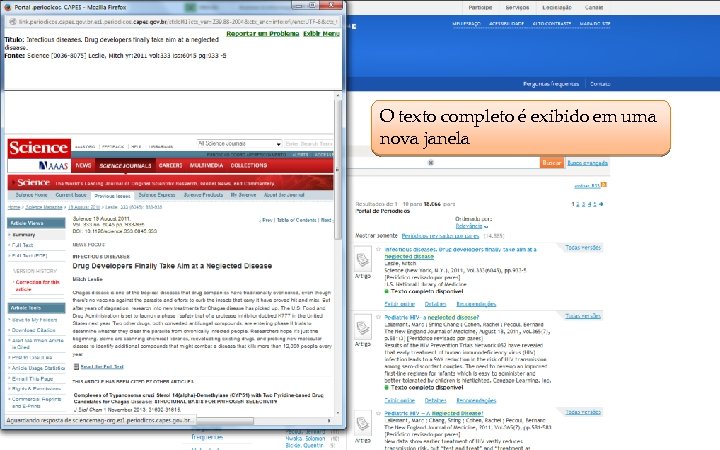Click the next-page arrow in results pagination

[x=601, y=204]
